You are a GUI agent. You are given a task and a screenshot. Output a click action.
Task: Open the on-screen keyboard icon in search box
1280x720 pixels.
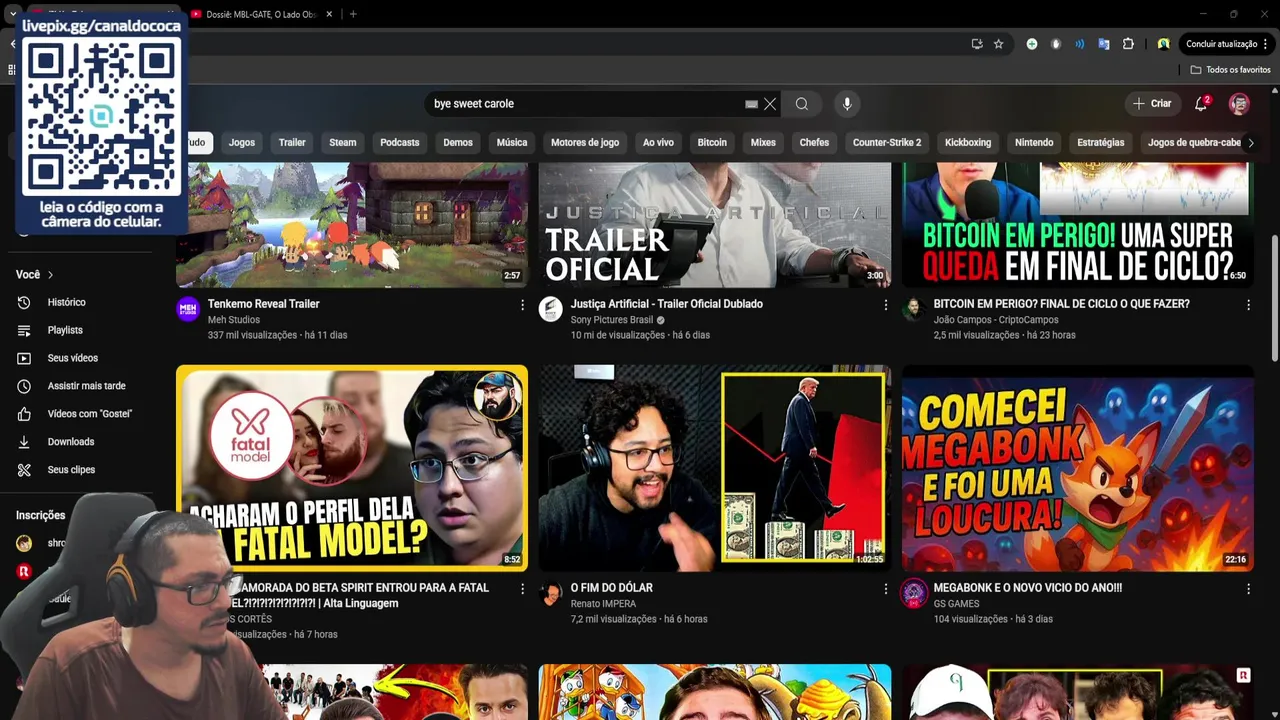751,104
